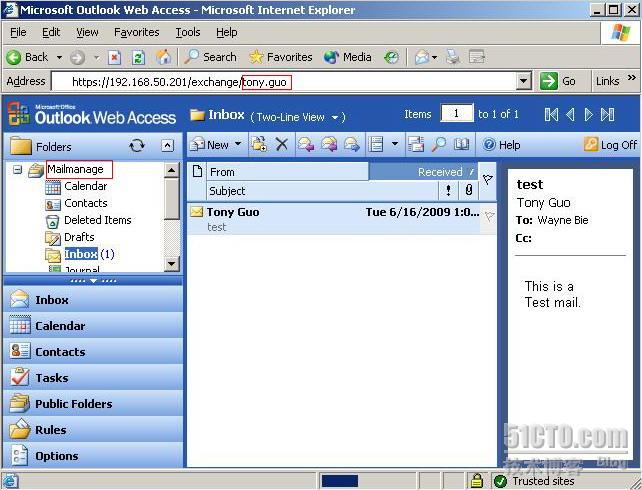Click the Move/Copy to folder icon
Screen dimensions: 642x490
click(259, 144)
